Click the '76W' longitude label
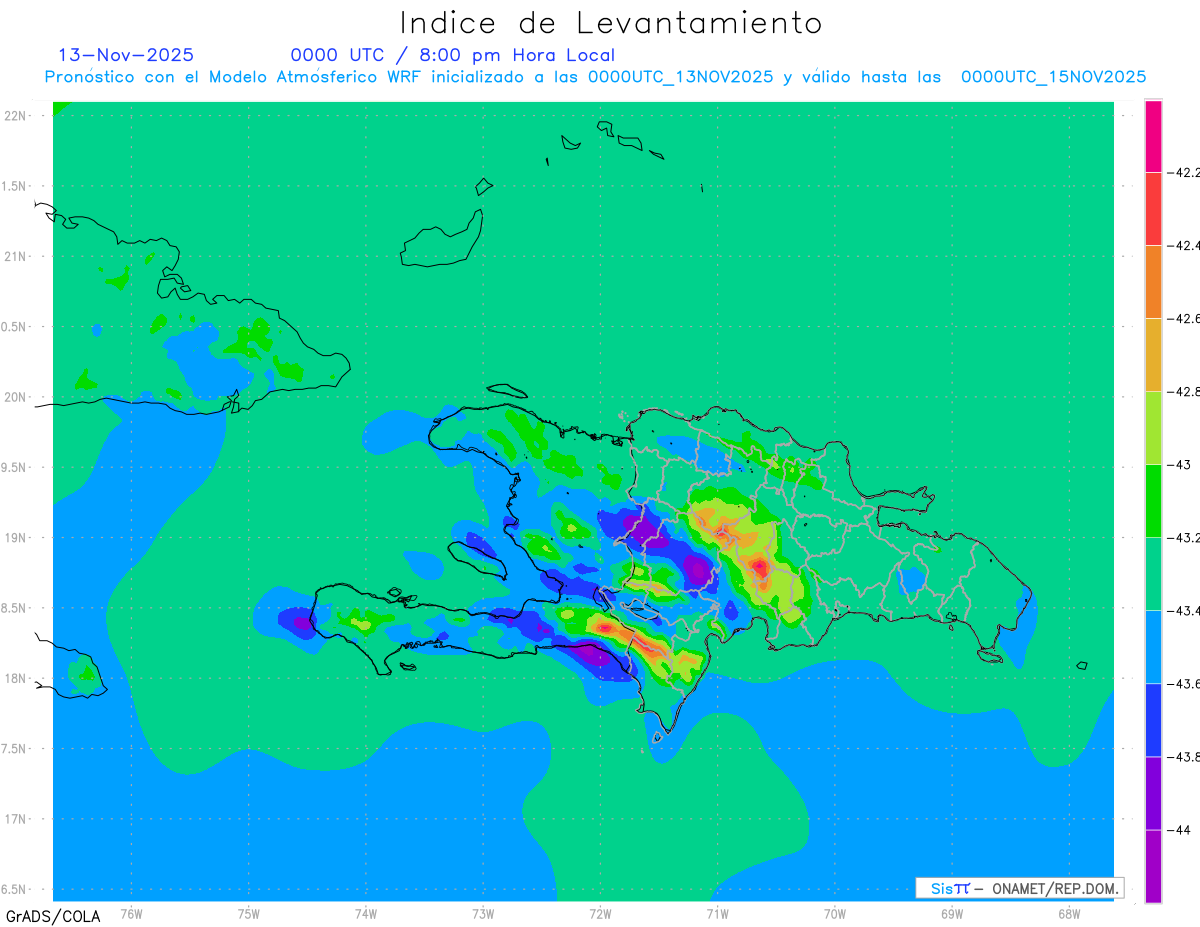Screen dimensions: 1200x927 [131, 913]
